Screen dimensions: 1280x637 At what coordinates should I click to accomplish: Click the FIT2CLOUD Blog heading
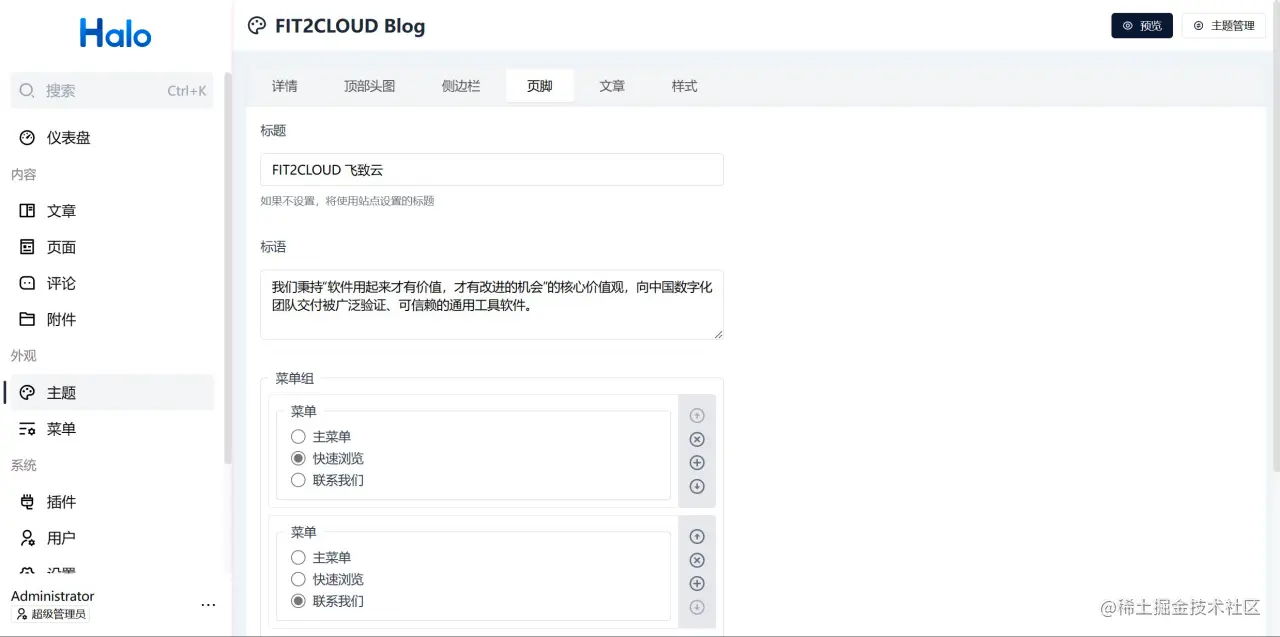pos(350,26)
